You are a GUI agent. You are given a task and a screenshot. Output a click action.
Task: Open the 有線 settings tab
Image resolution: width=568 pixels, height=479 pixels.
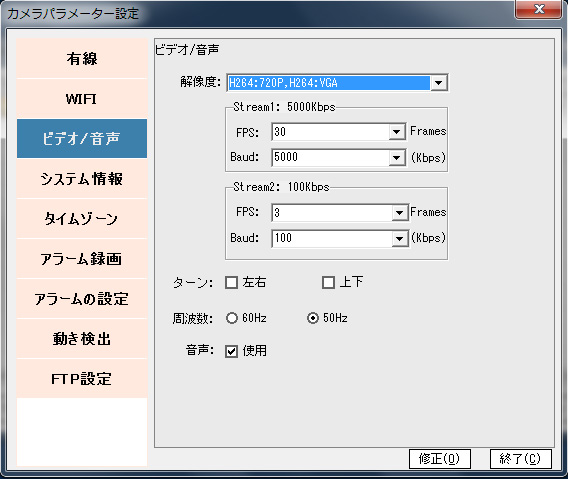click(82, 59)
